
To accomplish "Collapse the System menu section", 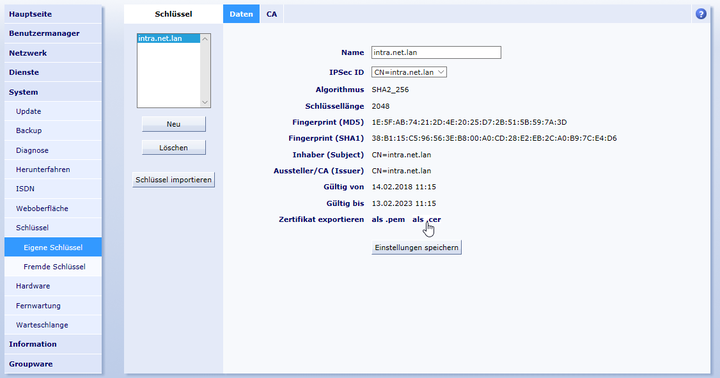I will click(53, 92).
